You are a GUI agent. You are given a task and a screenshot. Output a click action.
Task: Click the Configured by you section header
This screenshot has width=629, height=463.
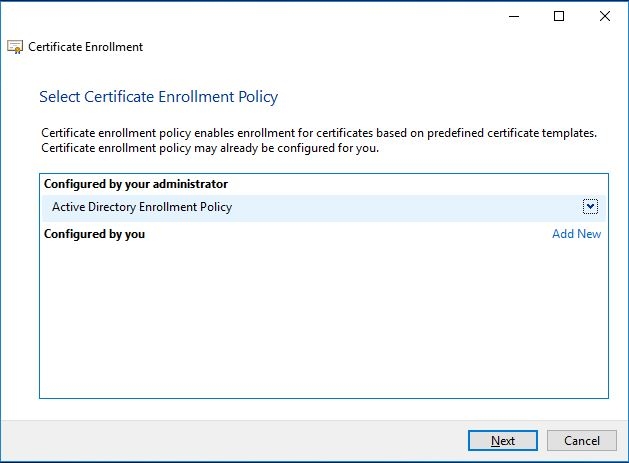[94, 234]
